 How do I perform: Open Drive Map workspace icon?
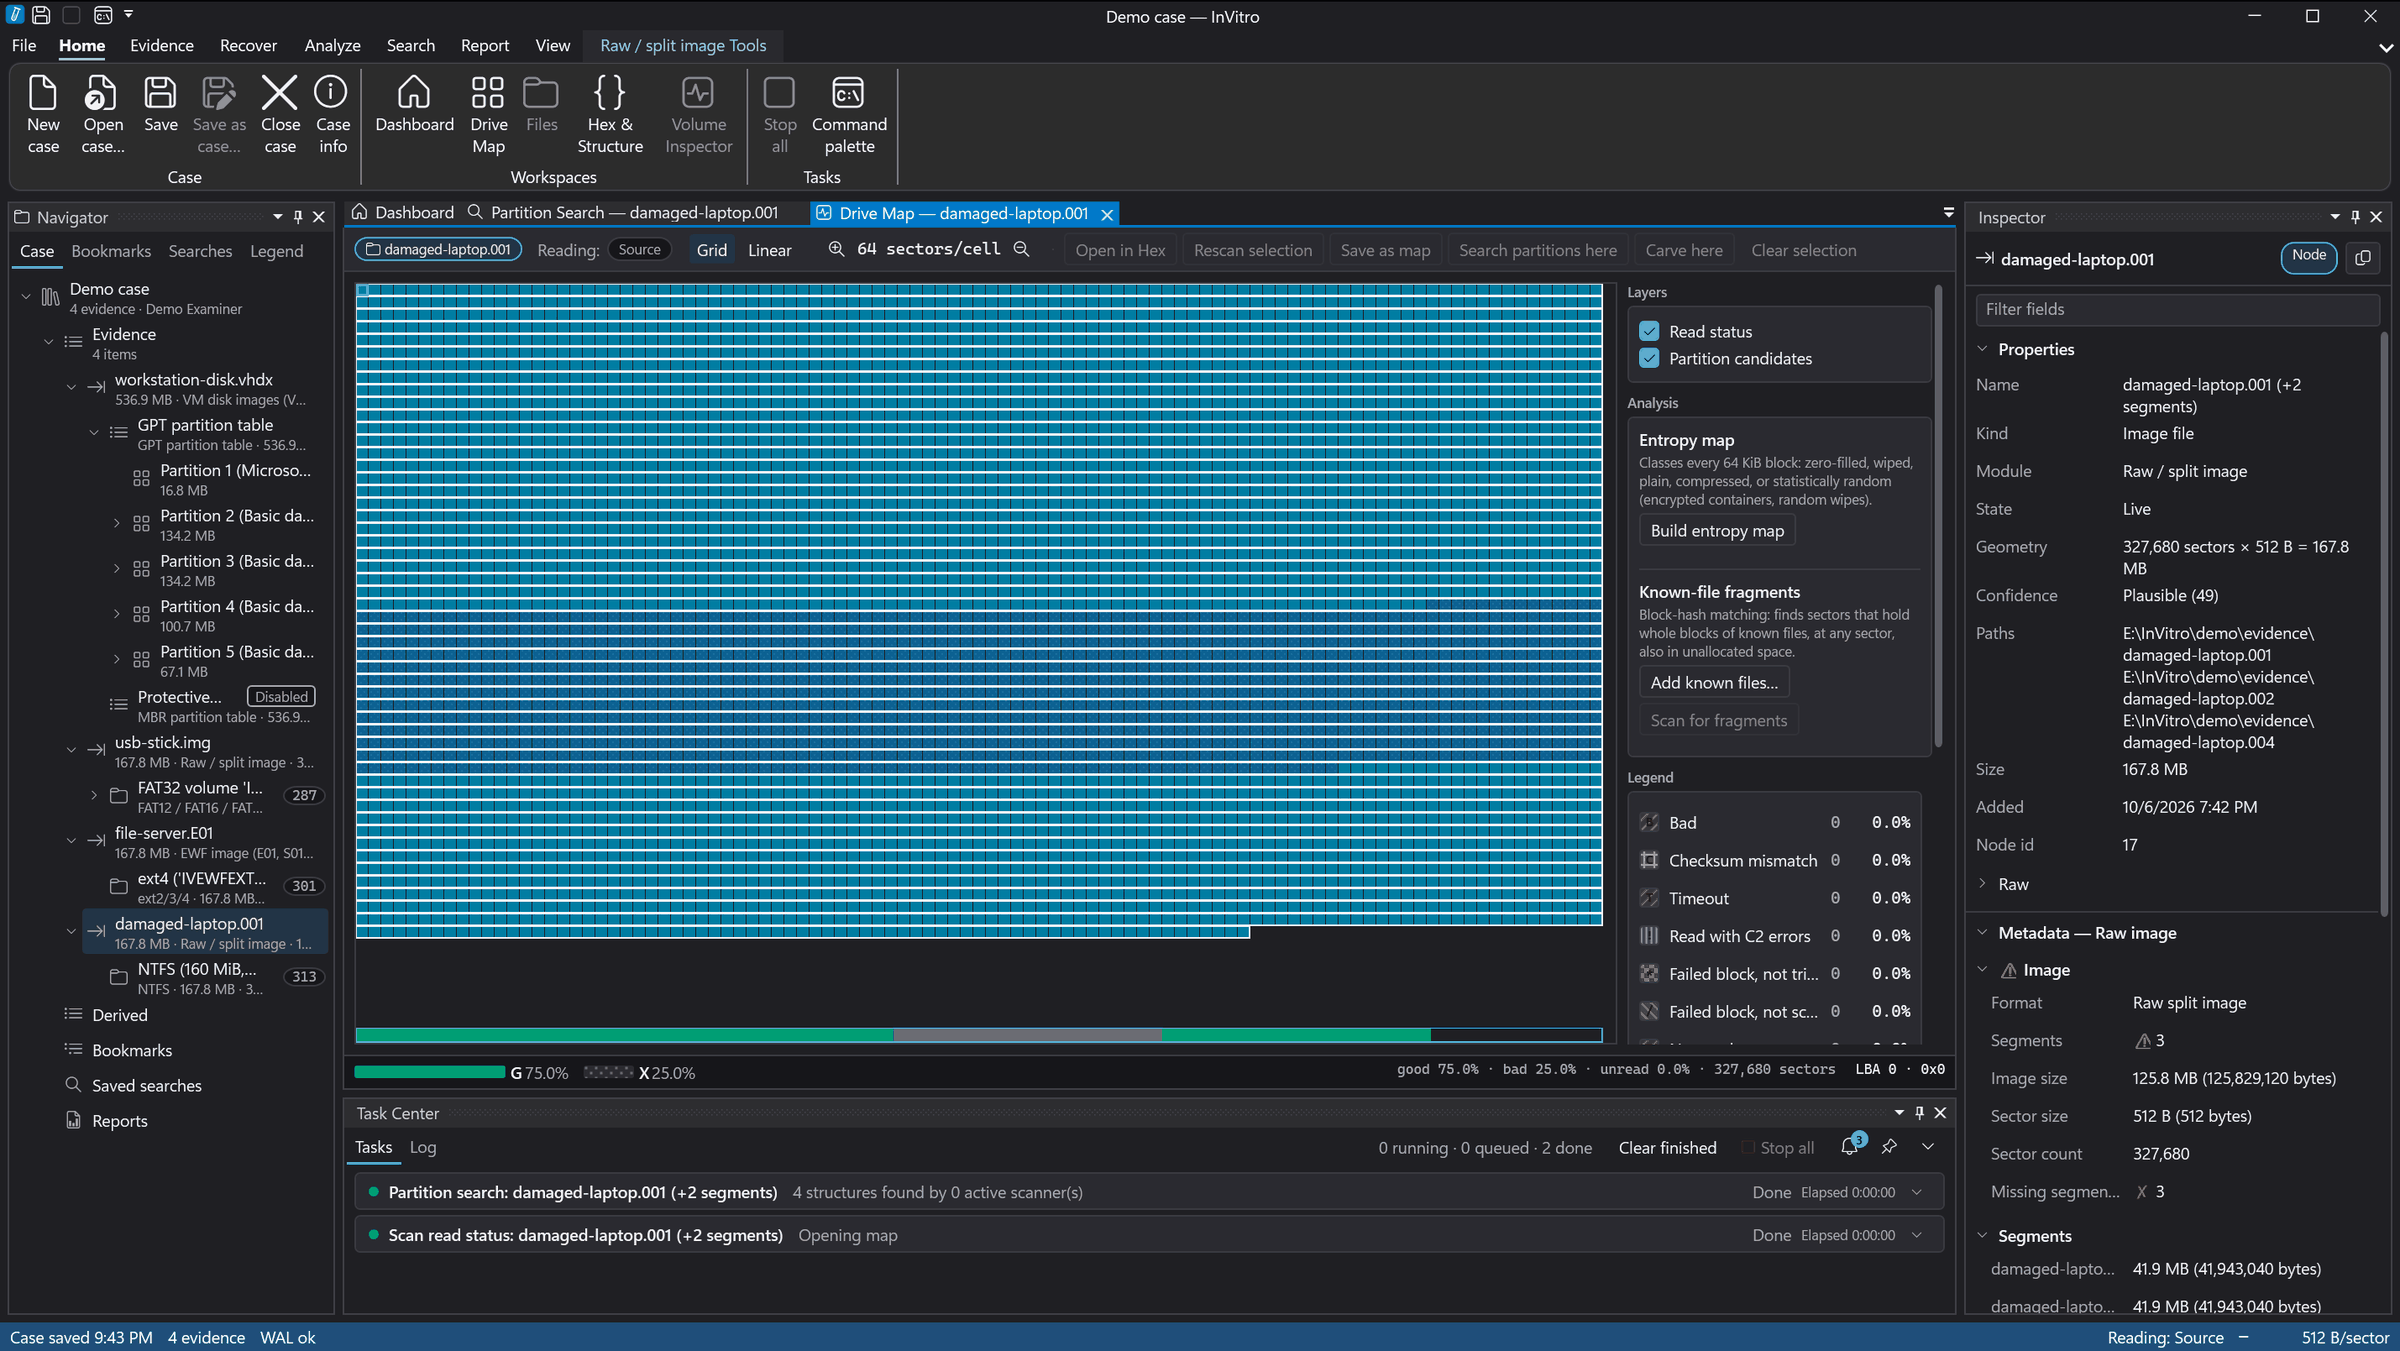[x=488, y=114]
